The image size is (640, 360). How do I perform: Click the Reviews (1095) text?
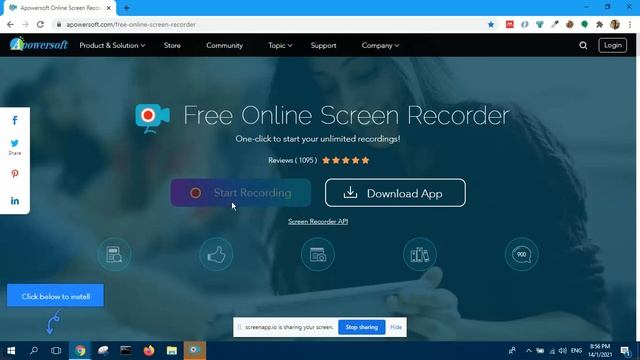tap(292, 160)
